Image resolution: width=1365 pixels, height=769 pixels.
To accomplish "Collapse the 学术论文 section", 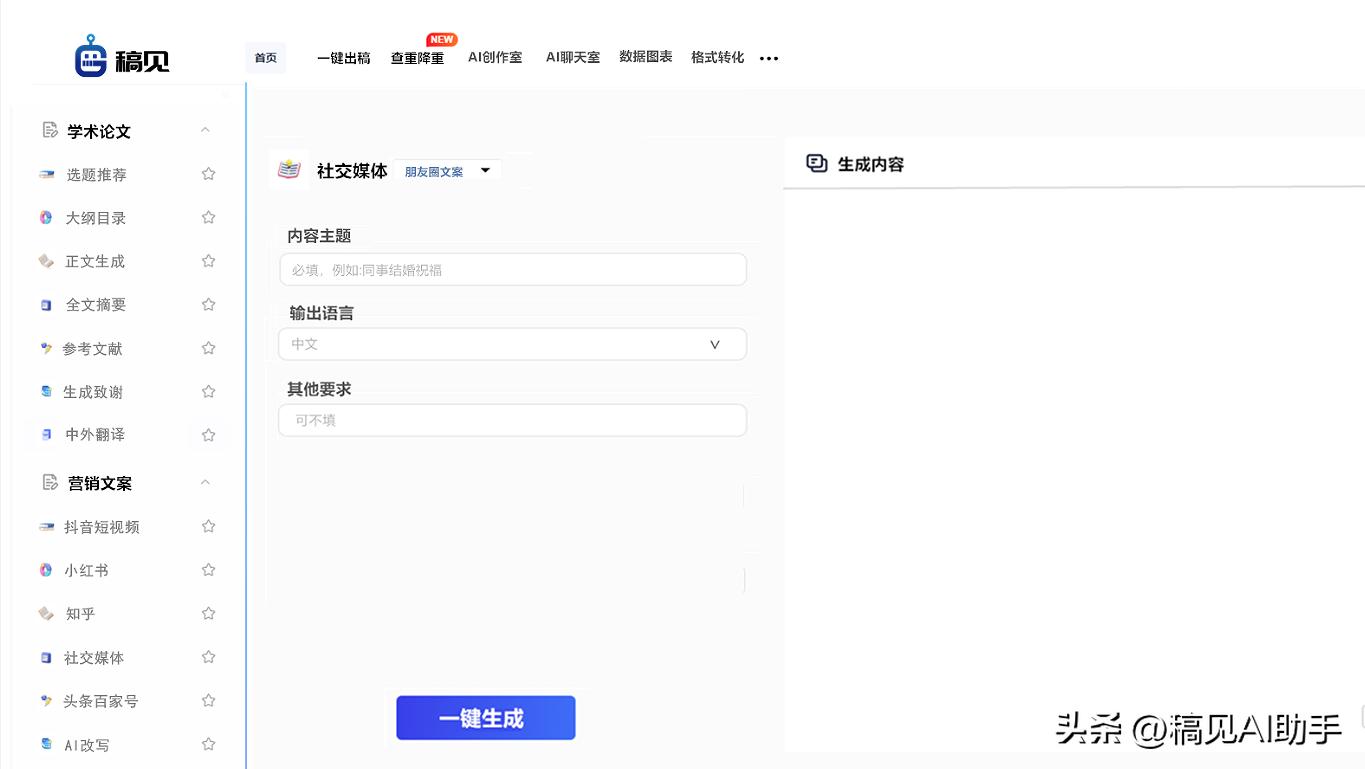I will point(205,130).
